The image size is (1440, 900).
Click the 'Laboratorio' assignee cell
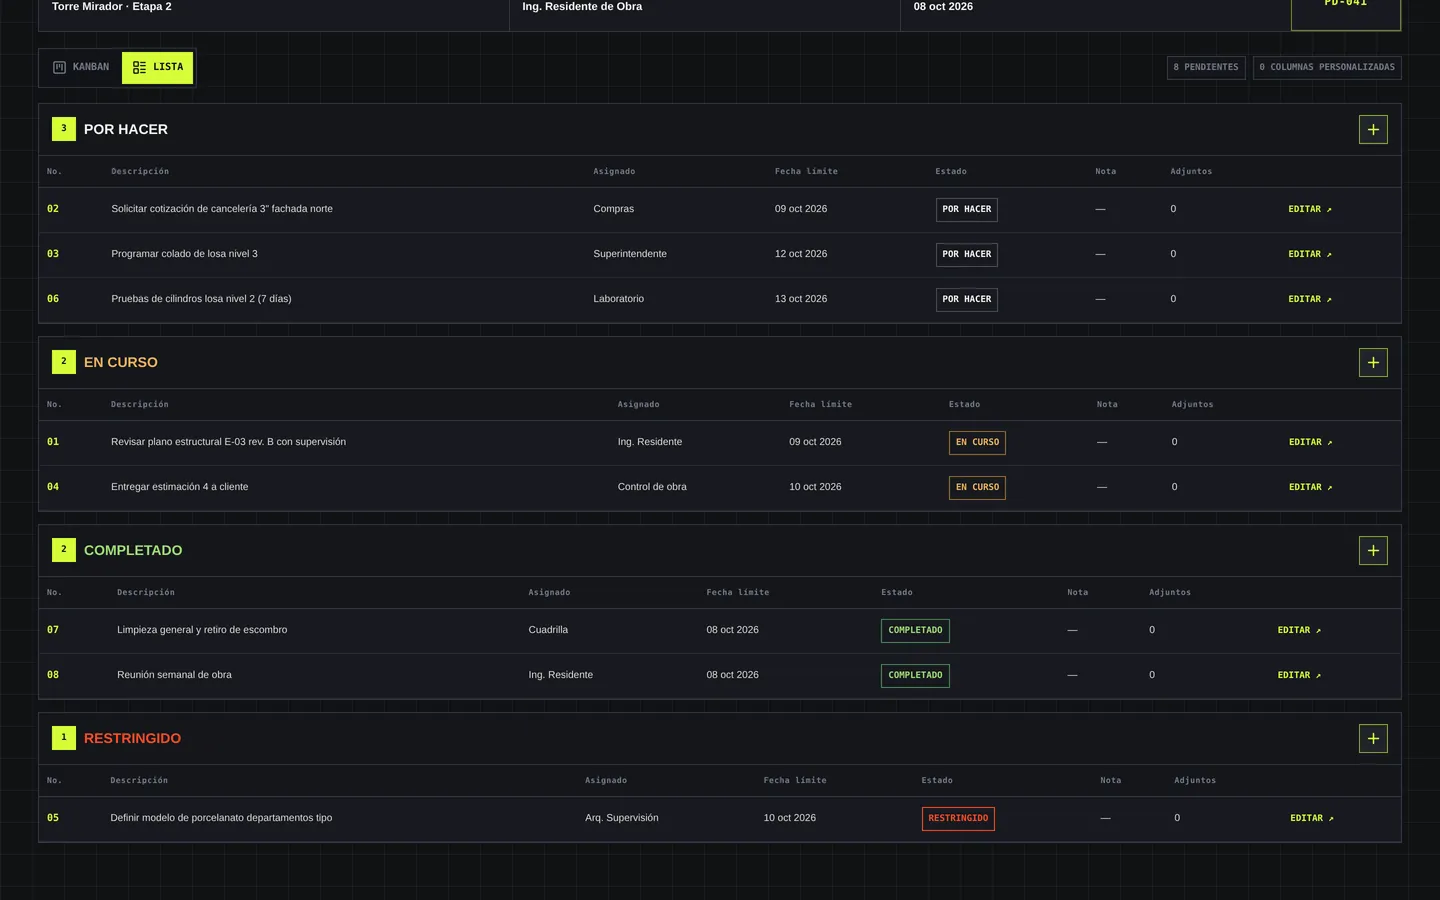(x=619, y=299)
